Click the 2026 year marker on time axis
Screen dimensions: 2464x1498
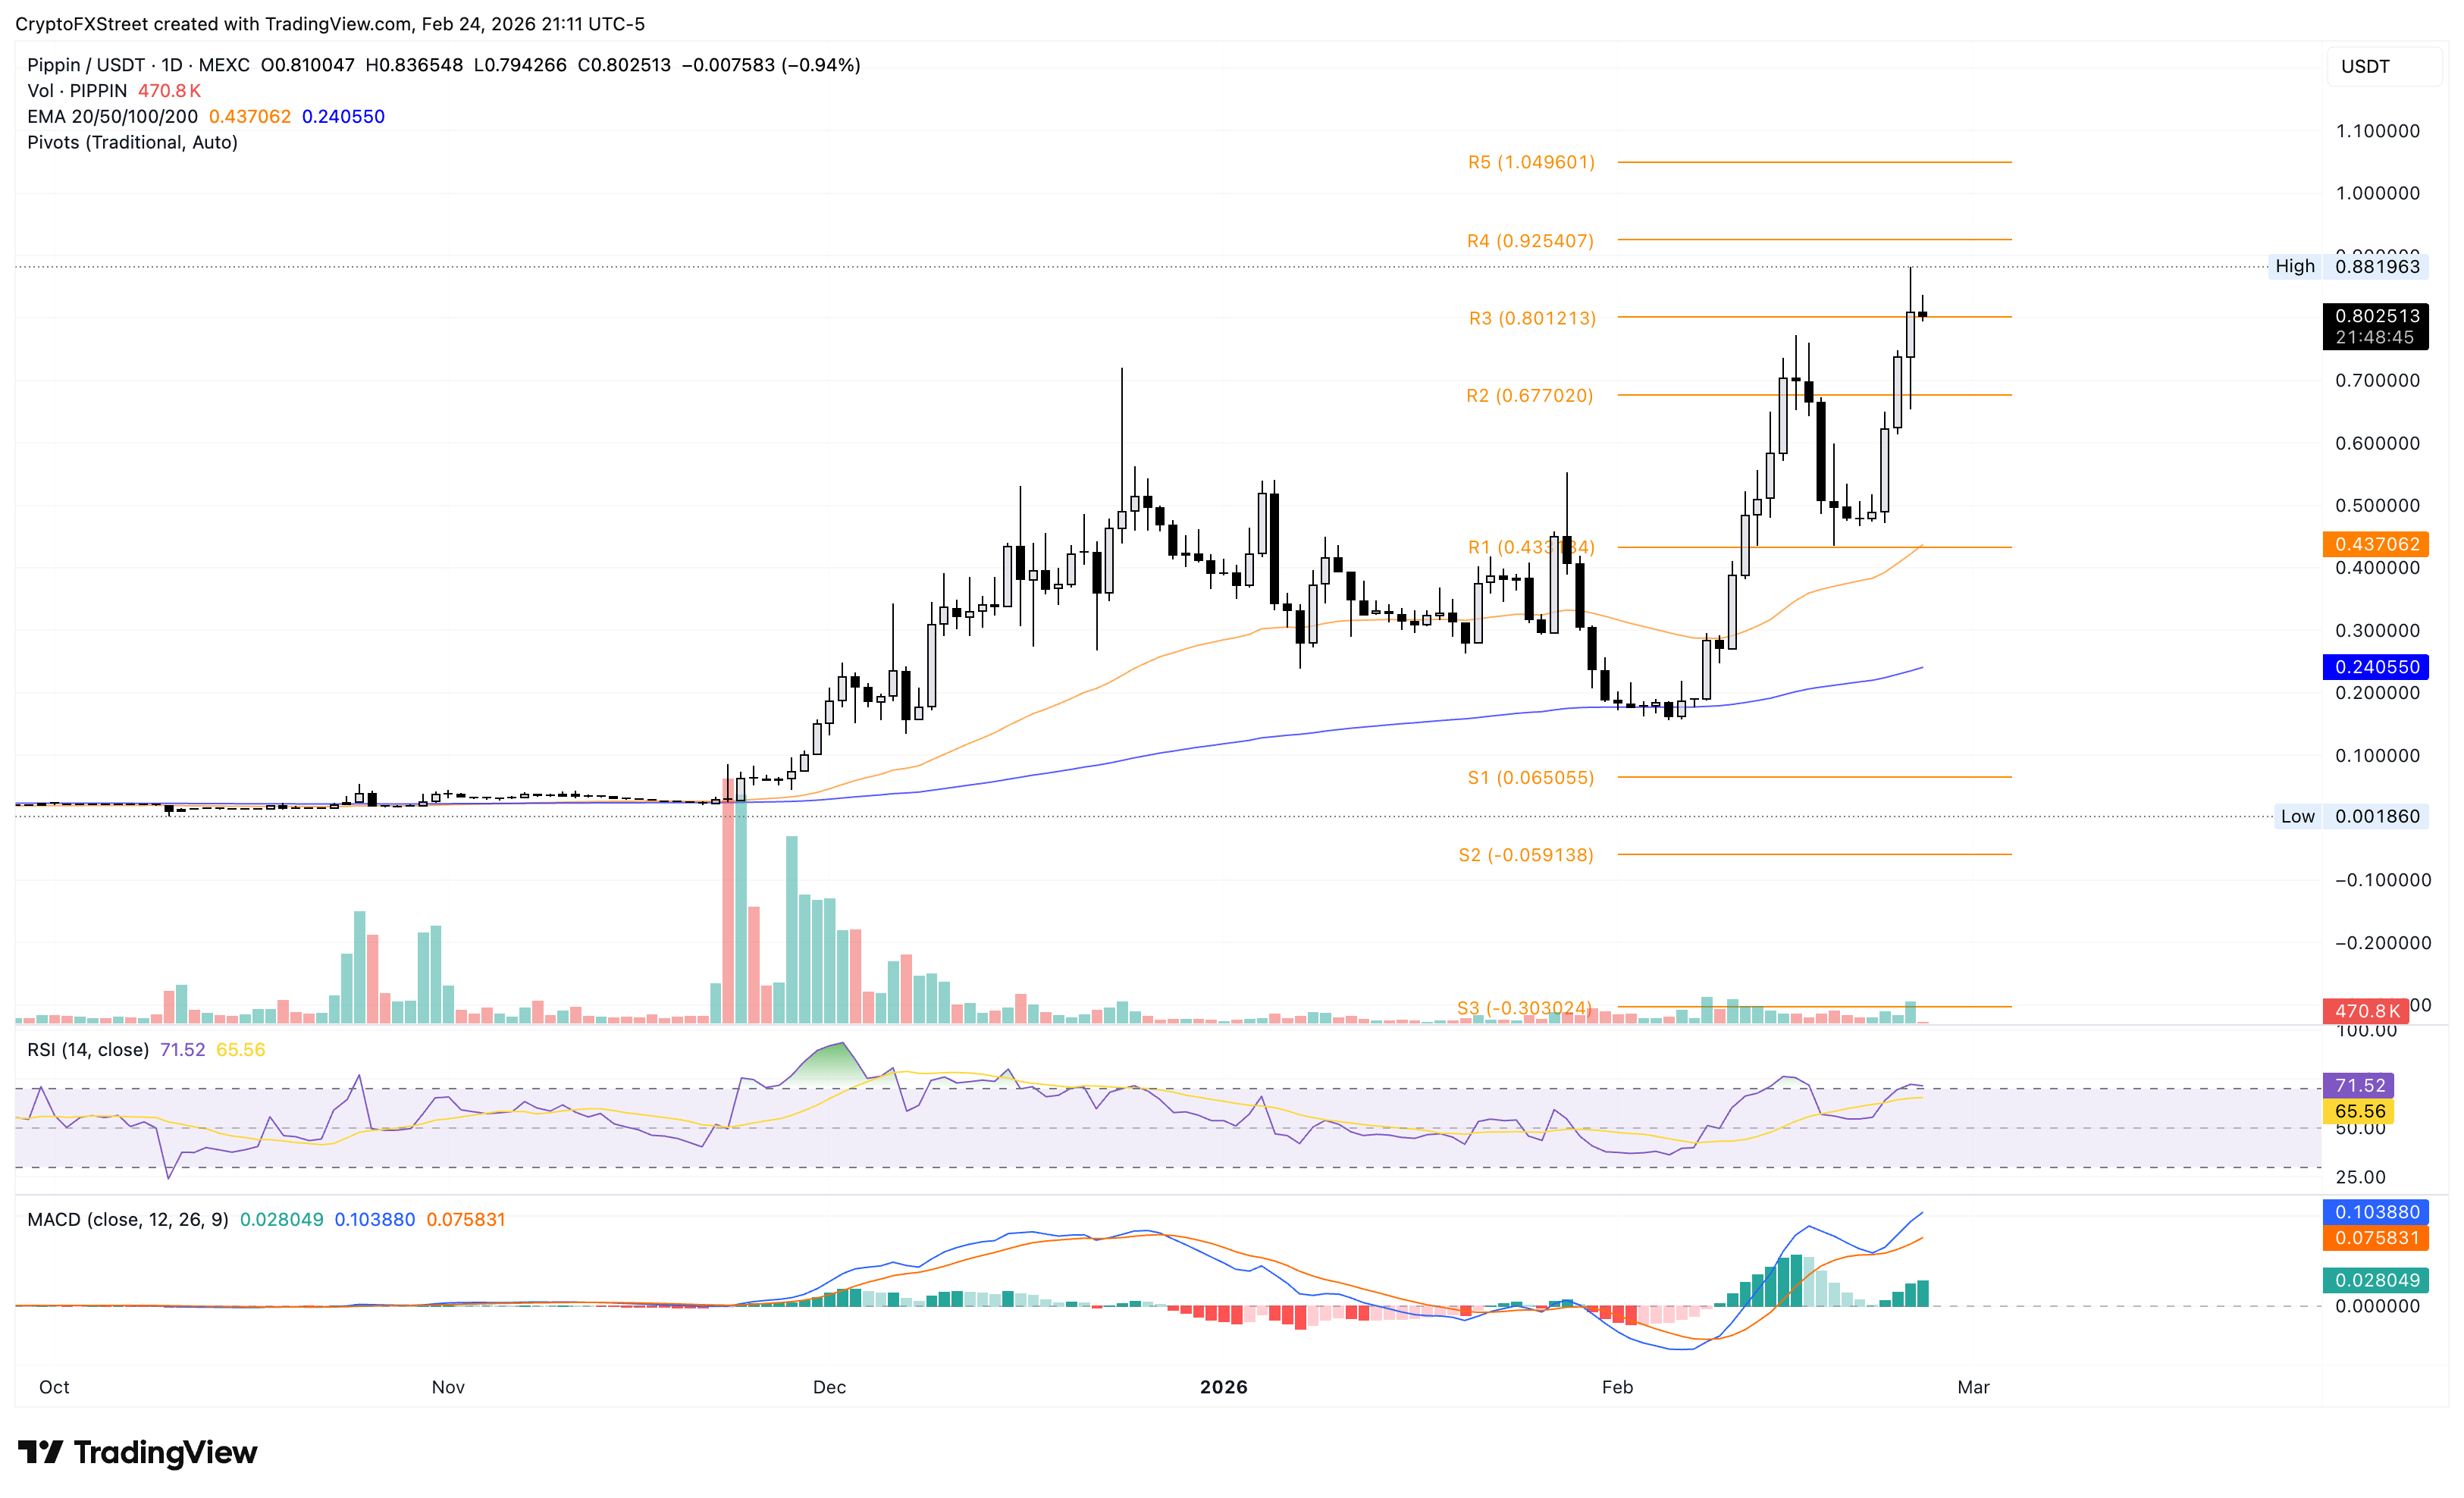pyautogui.click(x=1223, y=1387)
